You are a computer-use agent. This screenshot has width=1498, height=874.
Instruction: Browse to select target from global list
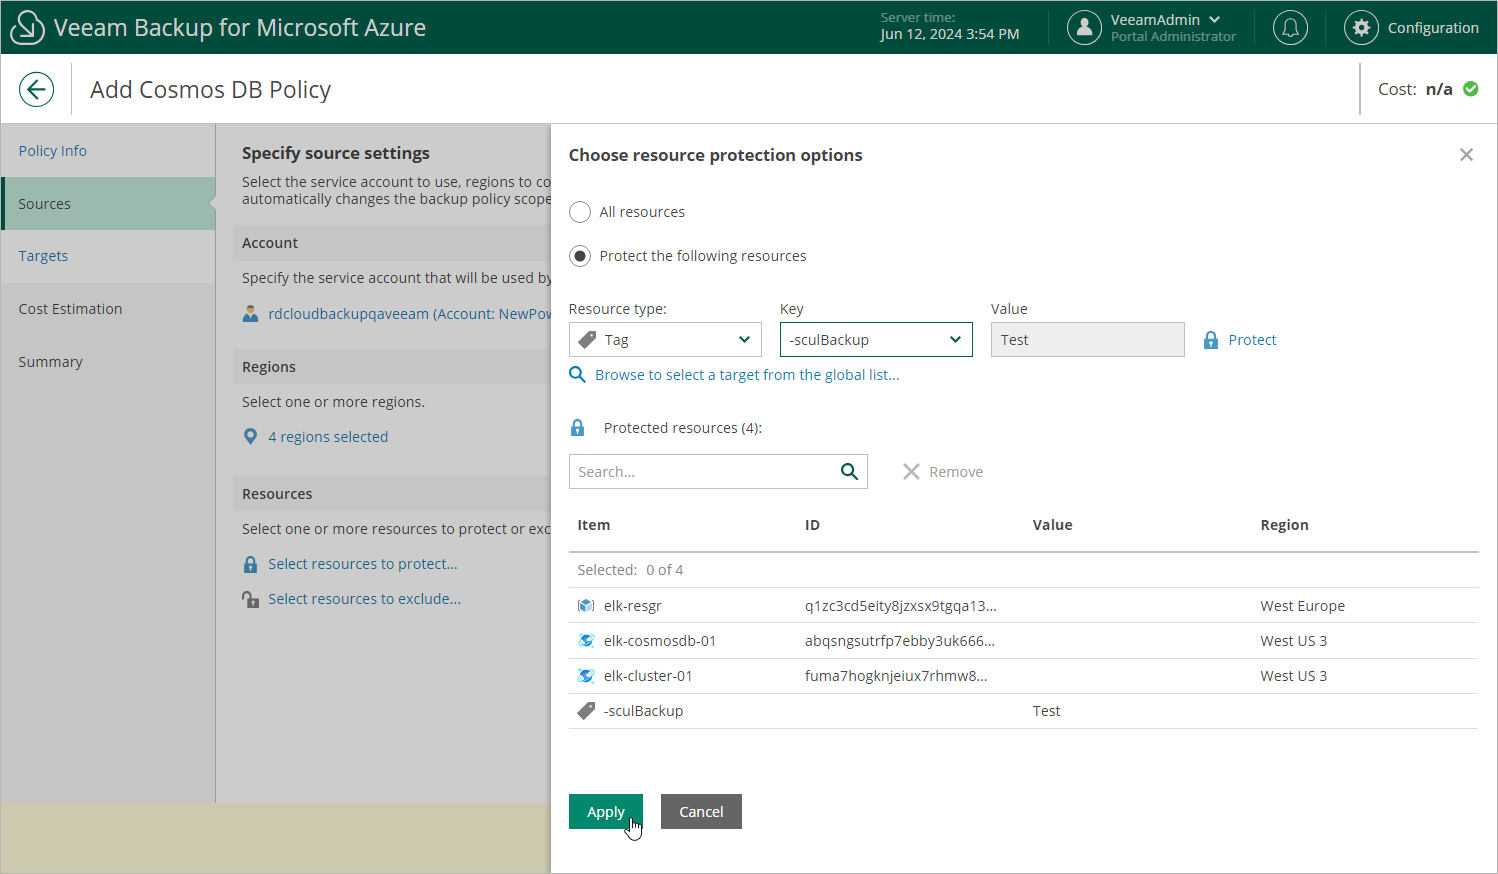tap(747, 375)
